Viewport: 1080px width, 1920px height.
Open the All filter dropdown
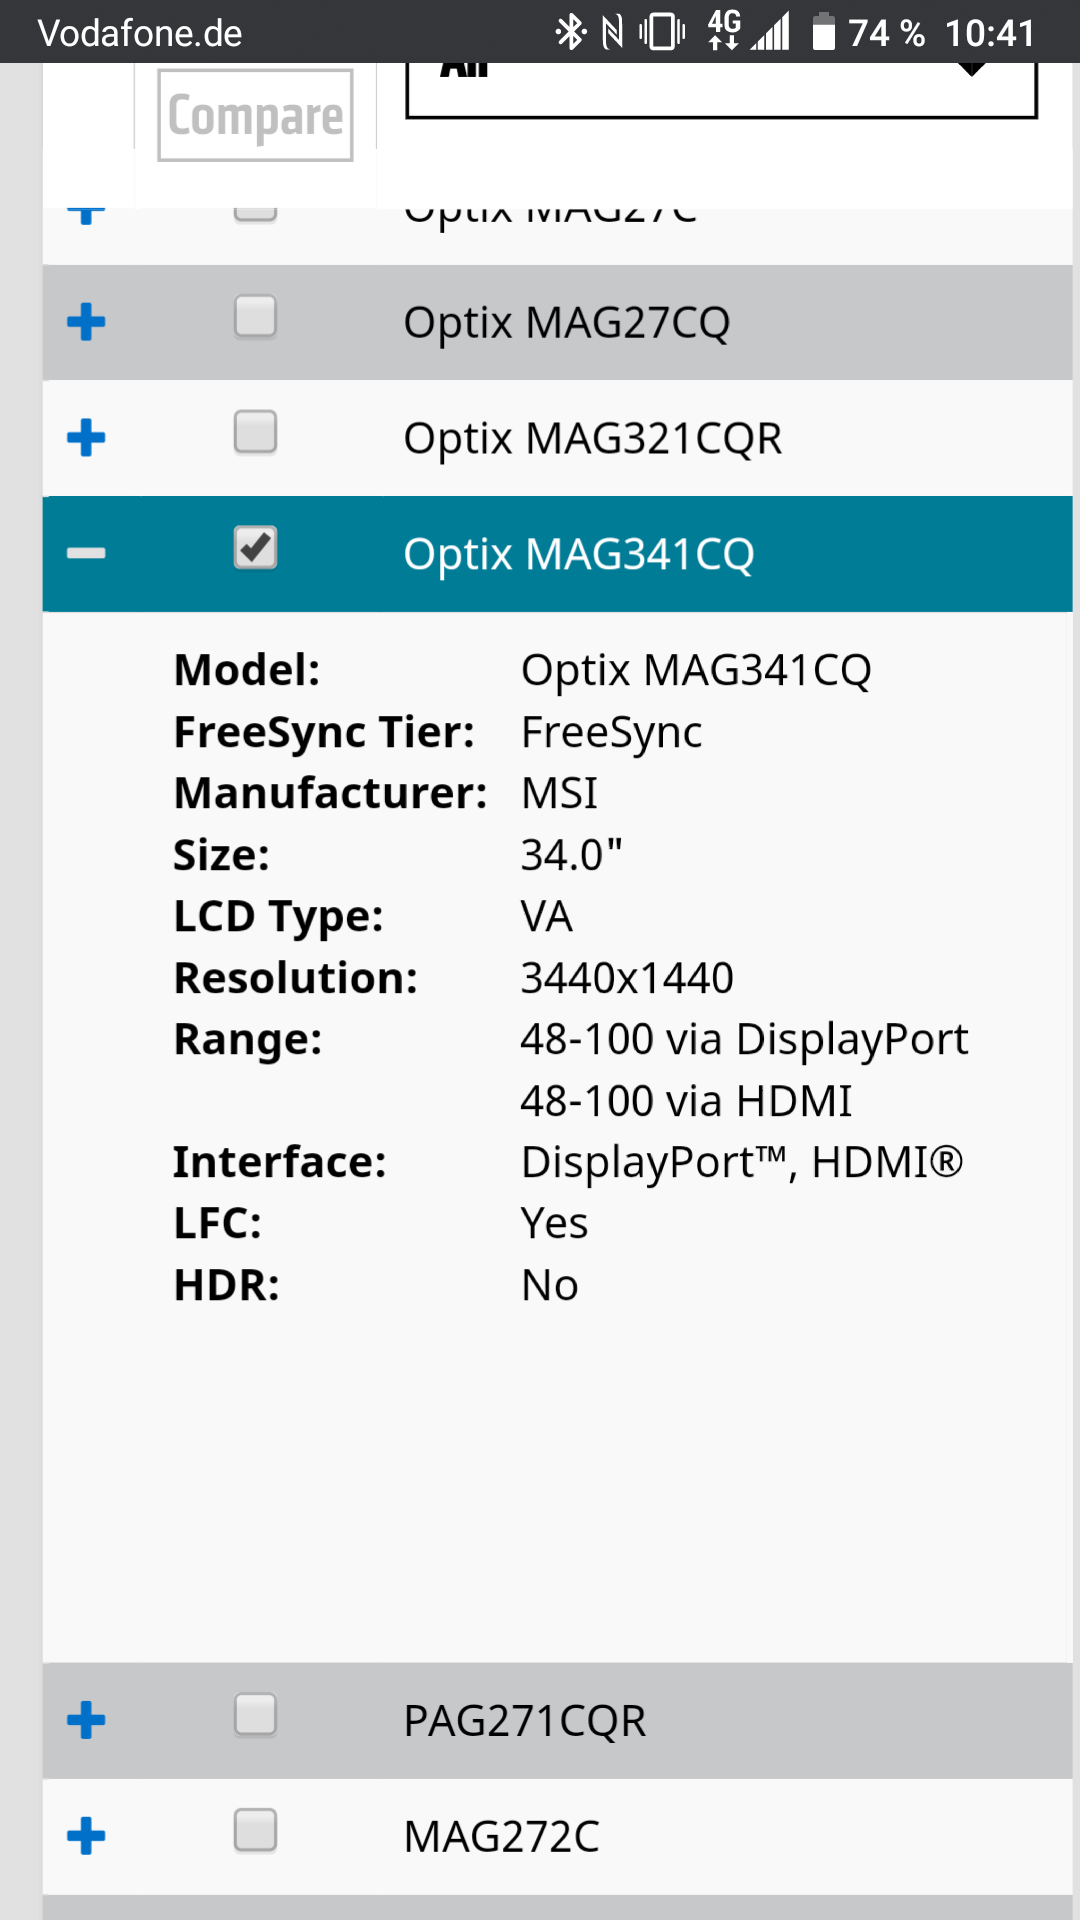pos(721,90)
